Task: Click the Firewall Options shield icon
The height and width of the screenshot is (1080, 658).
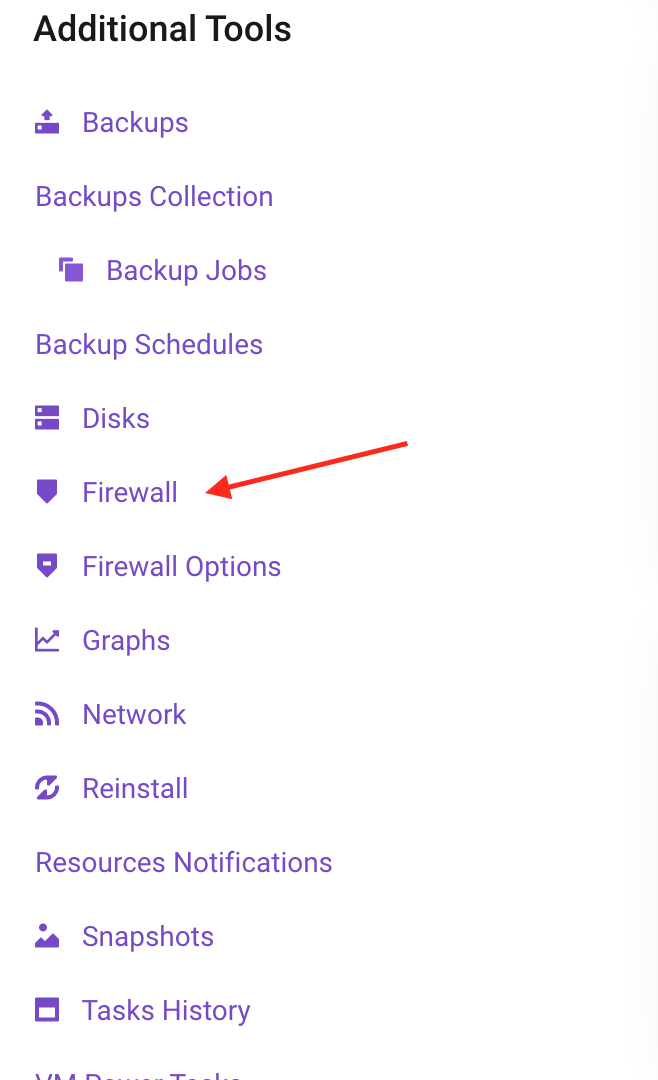Action: [47, 566]
